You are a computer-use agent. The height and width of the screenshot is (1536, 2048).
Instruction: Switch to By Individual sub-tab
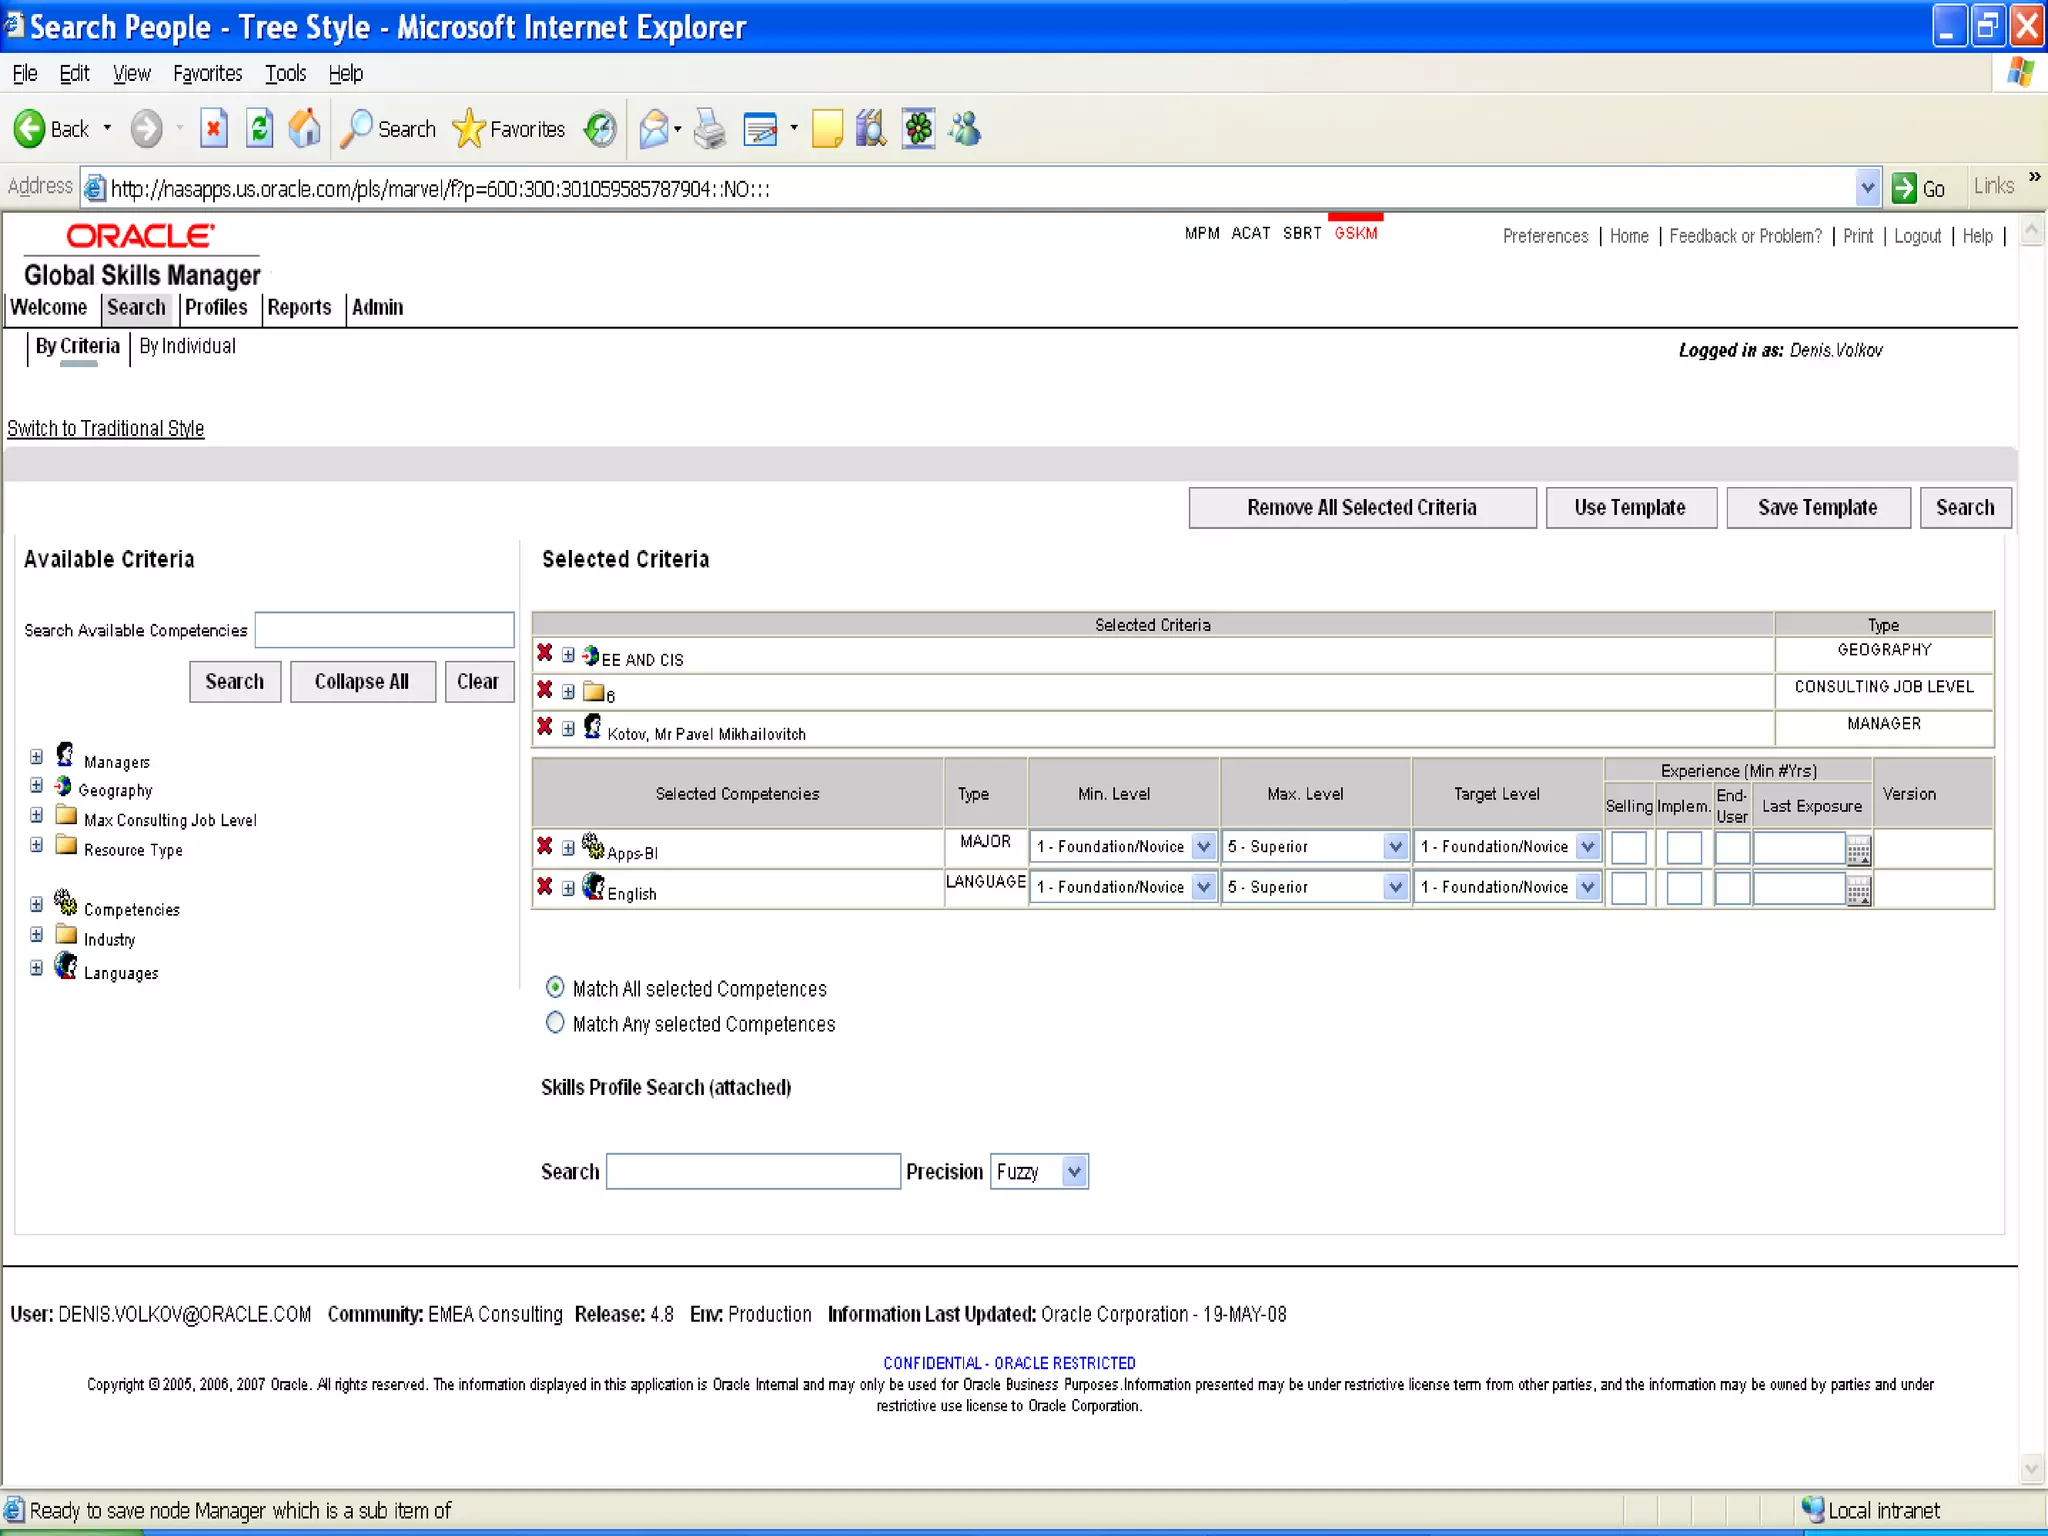pyautogui.click(x=187, y=346)
